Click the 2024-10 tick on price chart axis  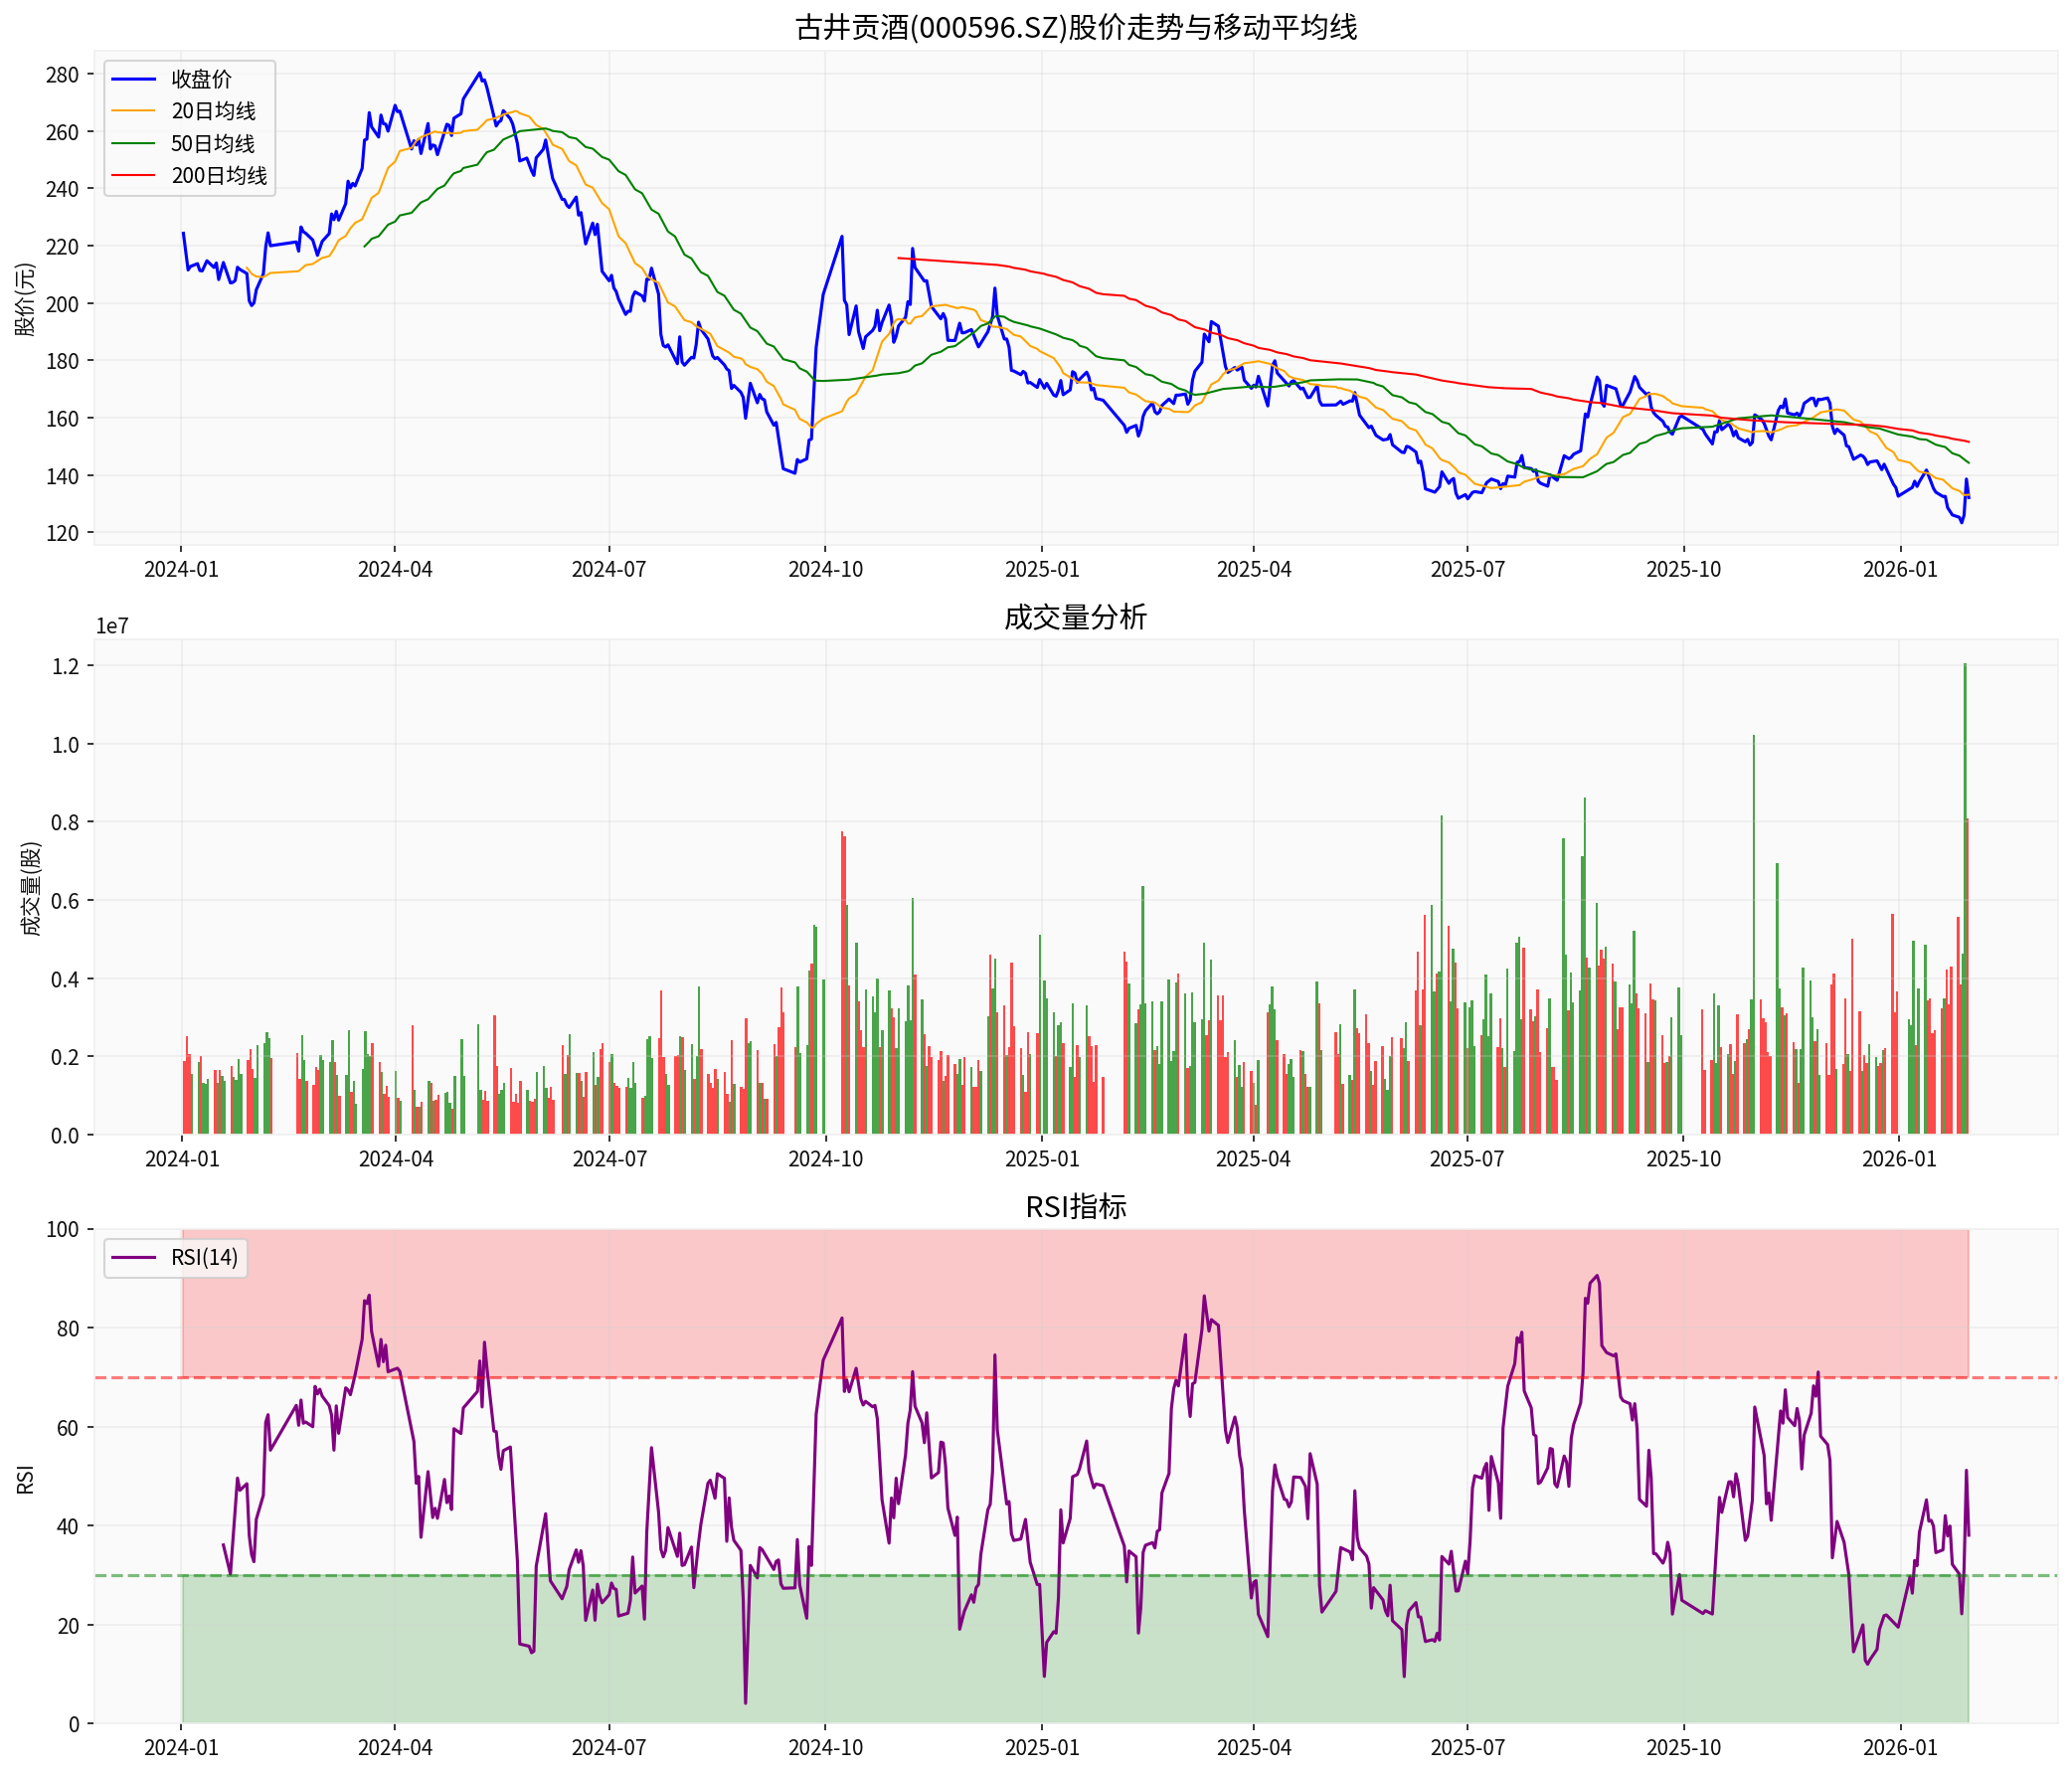tap(825, 570)
